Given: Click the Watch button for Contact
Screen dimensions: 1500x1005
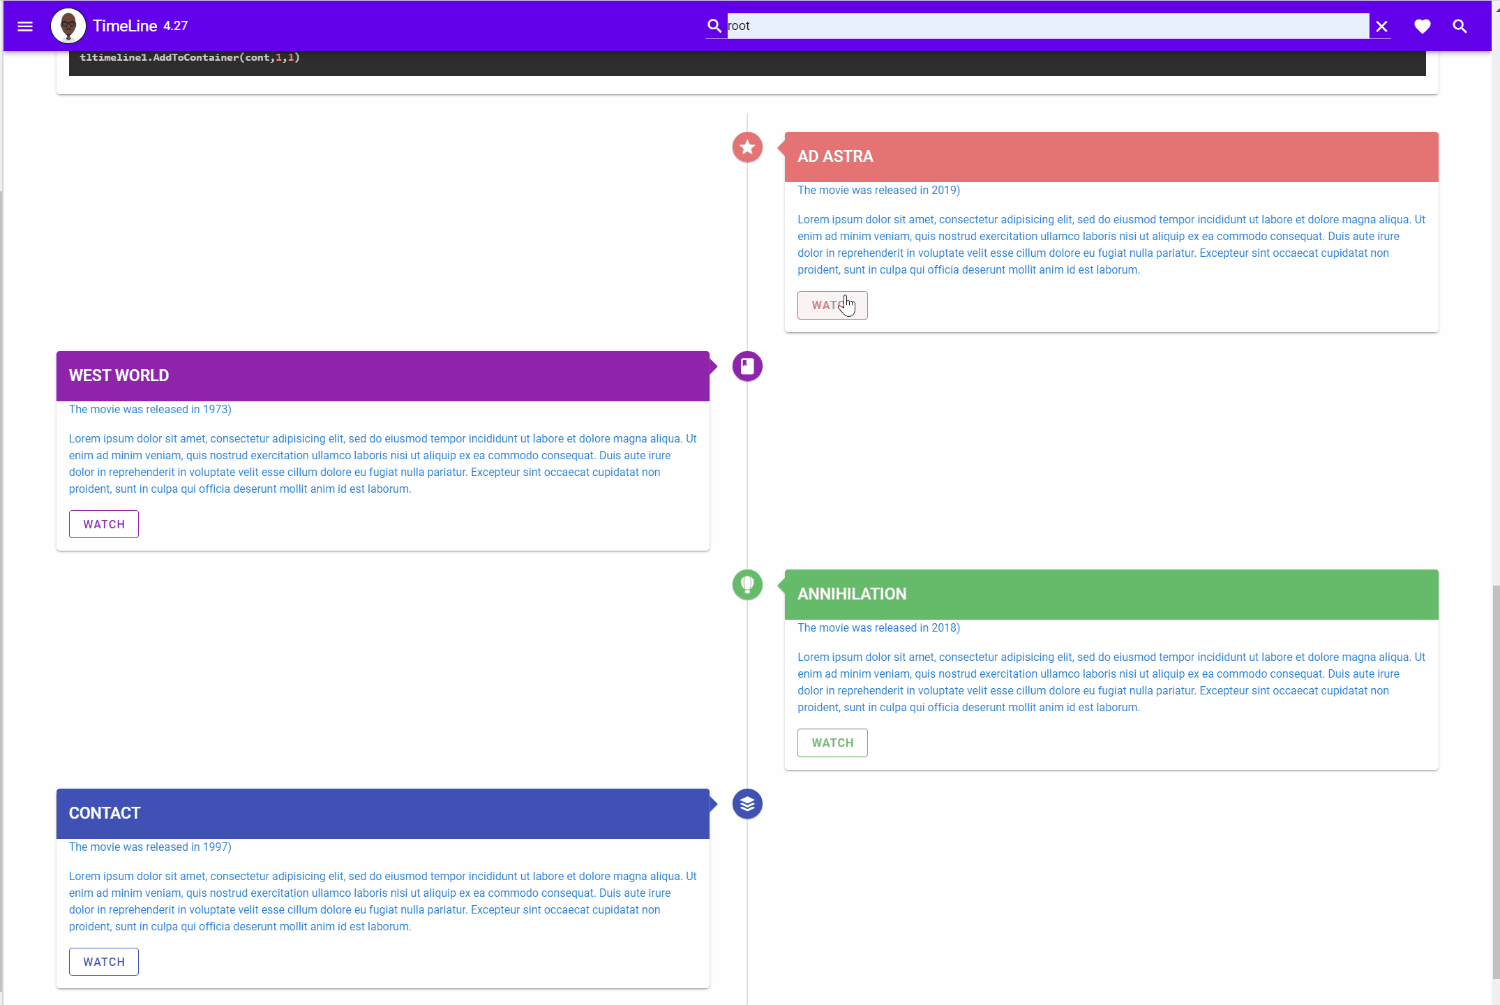Looking at the screenshot, I should pos(104,962).
